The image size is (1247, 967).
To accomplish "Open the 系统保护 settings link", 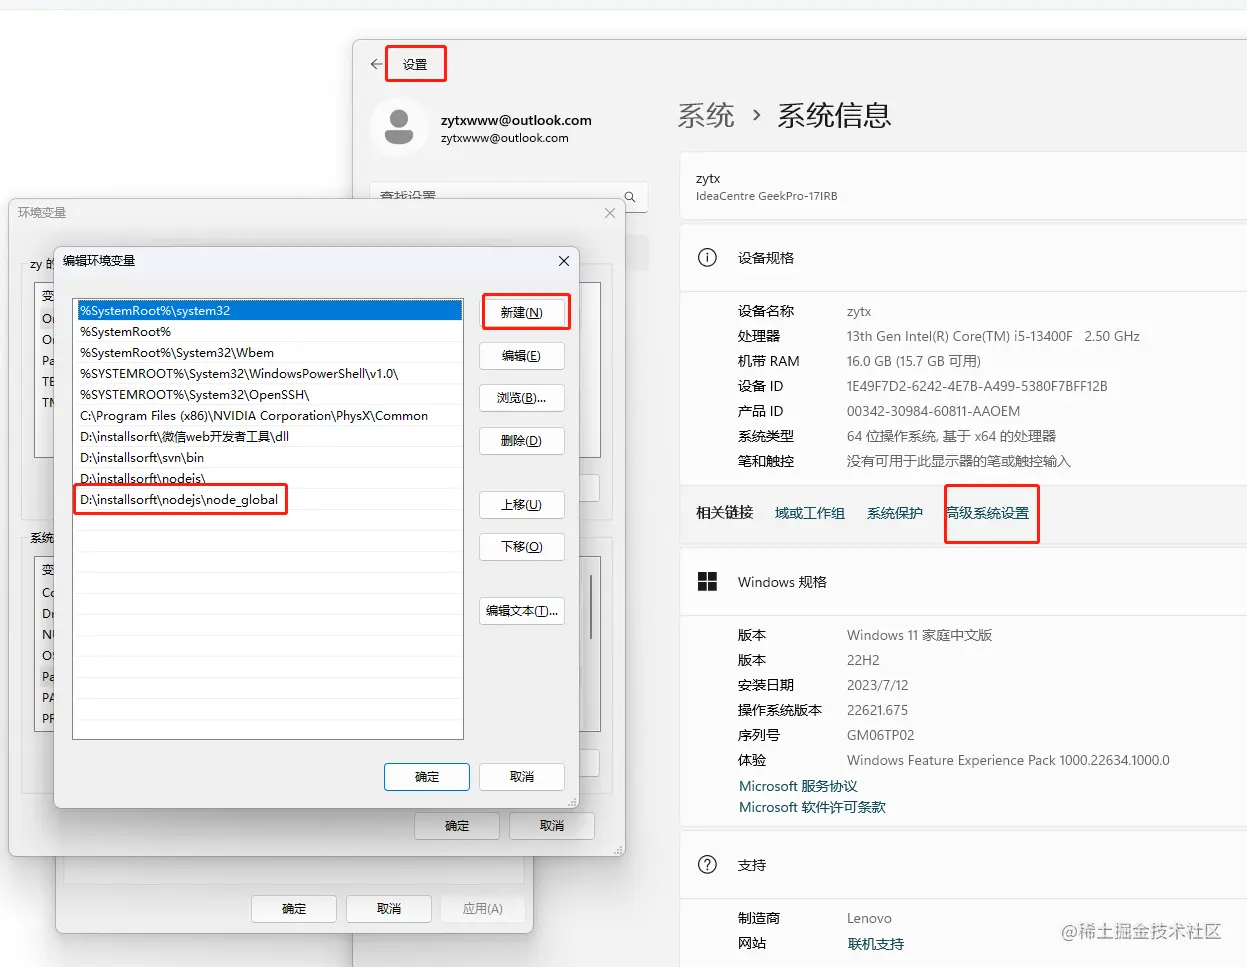I will pyautogui.click(x=894, y=513).
